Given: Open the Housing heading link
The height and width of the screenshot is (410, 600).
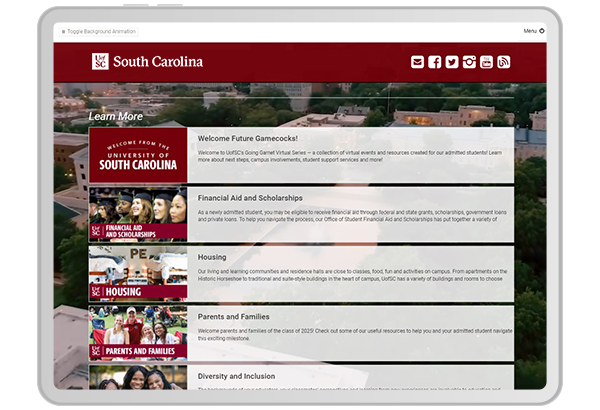Looking at the screenshot, I should tap(212, 257).
